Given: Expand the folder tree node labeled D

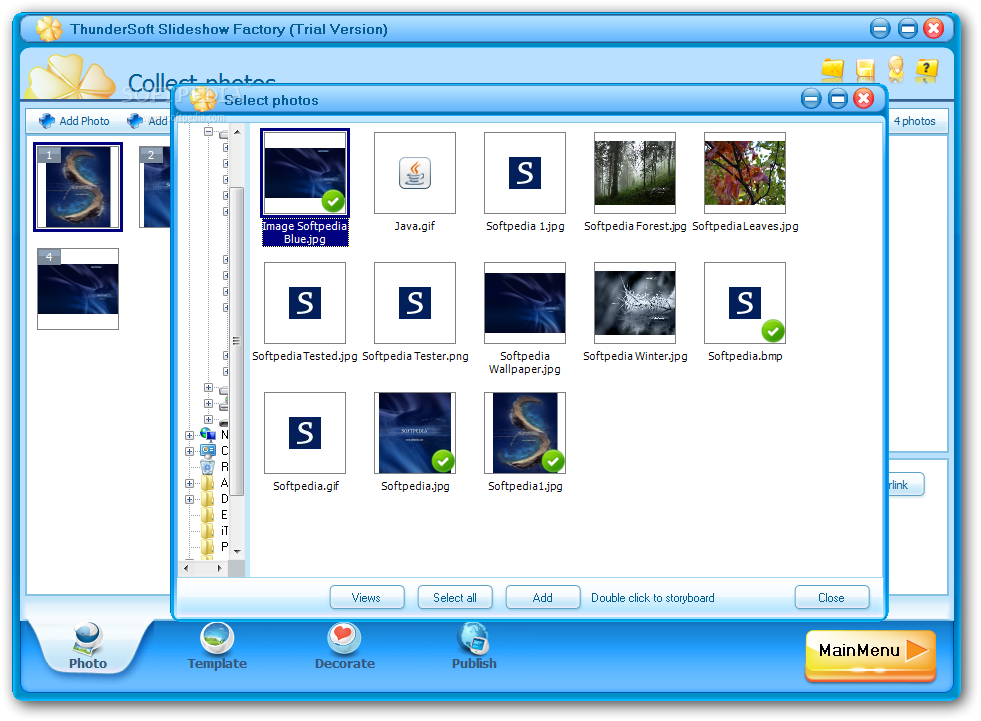Looking at the screenshot, I should [x=190, y=499].
